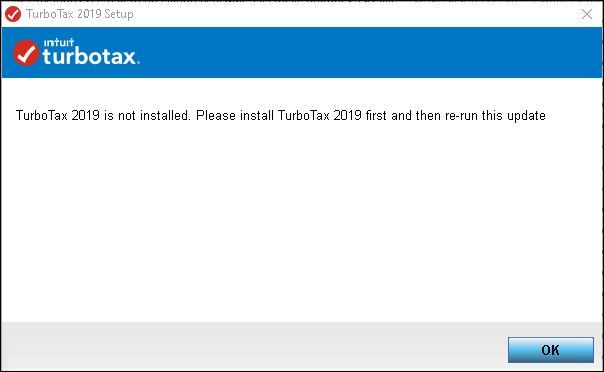Select the TurboTax 2019 Setup title text
This screenshot has width=604, height=372.
click(x=80, y=14)
